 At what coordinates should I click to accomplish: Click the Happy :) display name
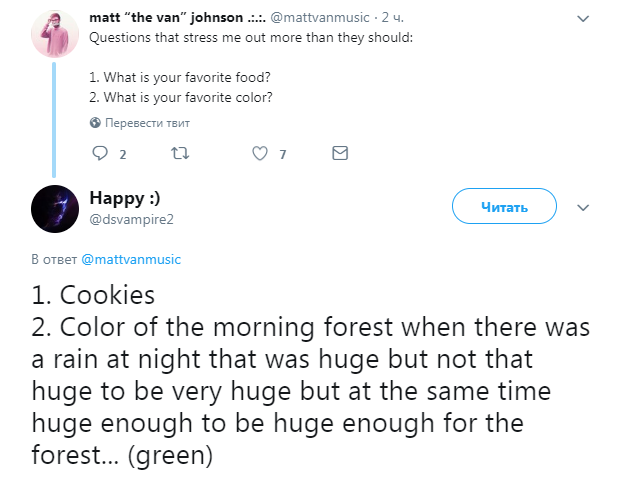tap(125, 197)
